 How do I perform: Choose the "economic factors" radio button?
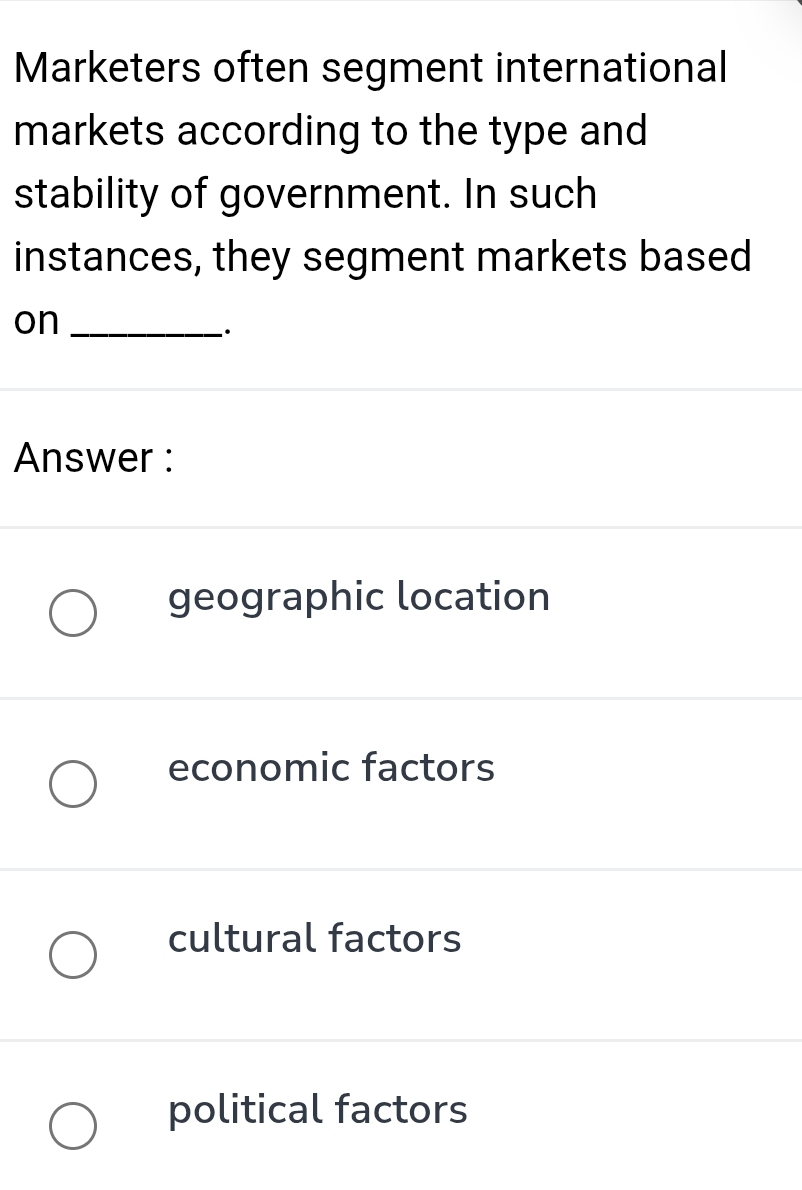(74, 784)
